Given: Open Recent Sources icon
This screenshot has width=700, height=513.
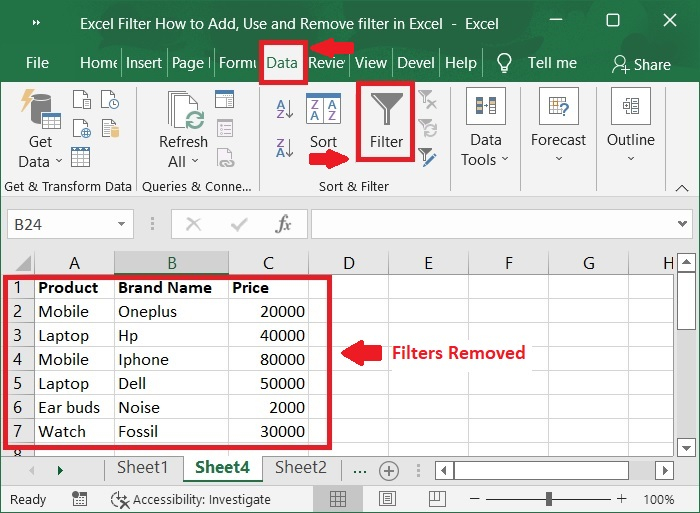Looking at the screenshot, I should pyautogui.click(x=110, y=100).
